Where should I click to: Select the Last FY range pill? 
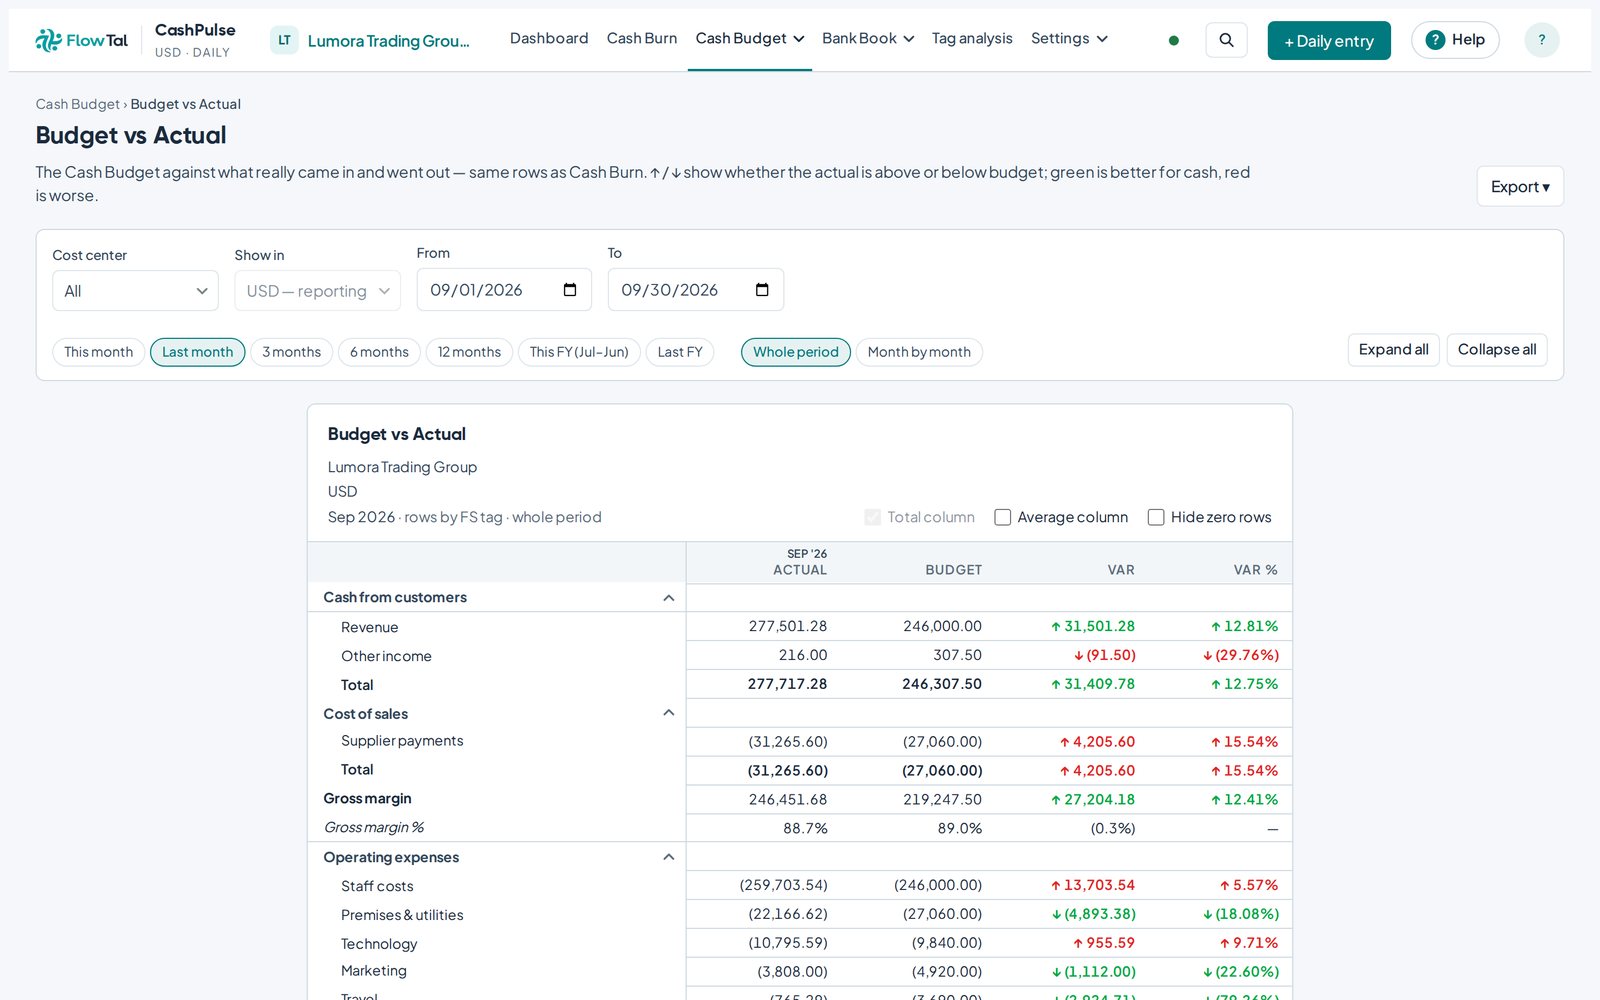coord(680,352)
